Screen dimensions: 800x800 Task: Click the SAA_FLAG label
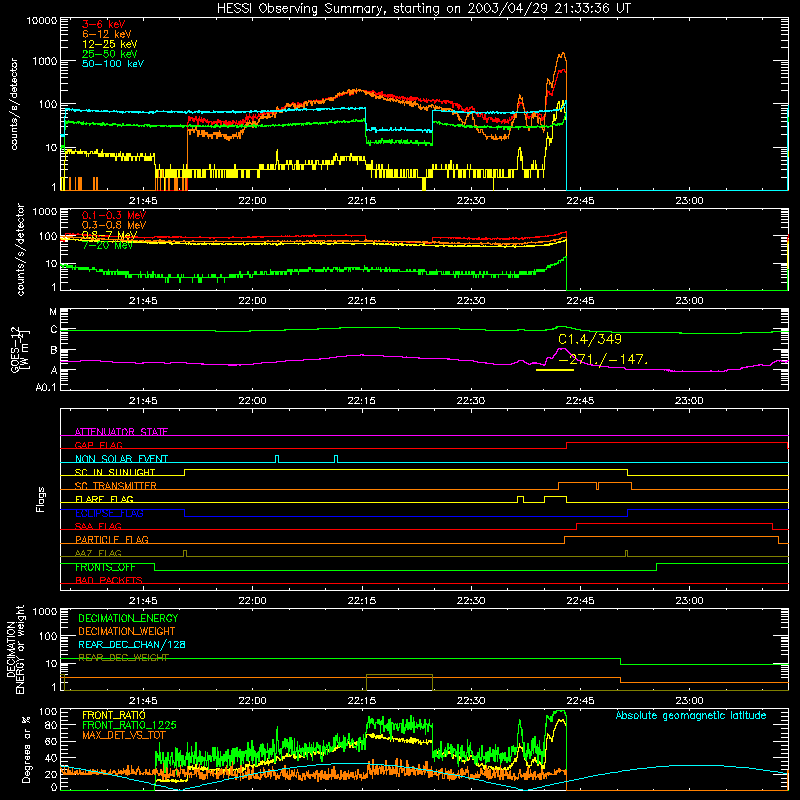click(x=98, y=526)
